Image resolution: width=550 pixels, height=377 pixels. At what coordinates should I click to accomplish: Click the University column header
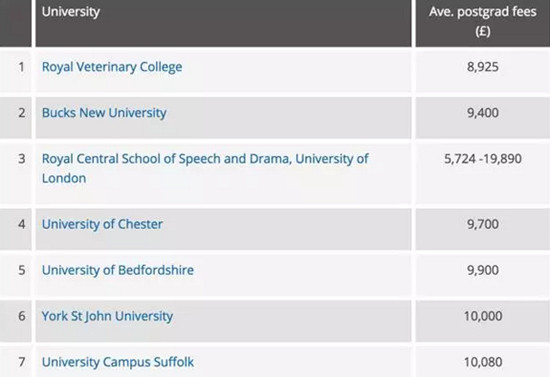[x=223, y=23]
